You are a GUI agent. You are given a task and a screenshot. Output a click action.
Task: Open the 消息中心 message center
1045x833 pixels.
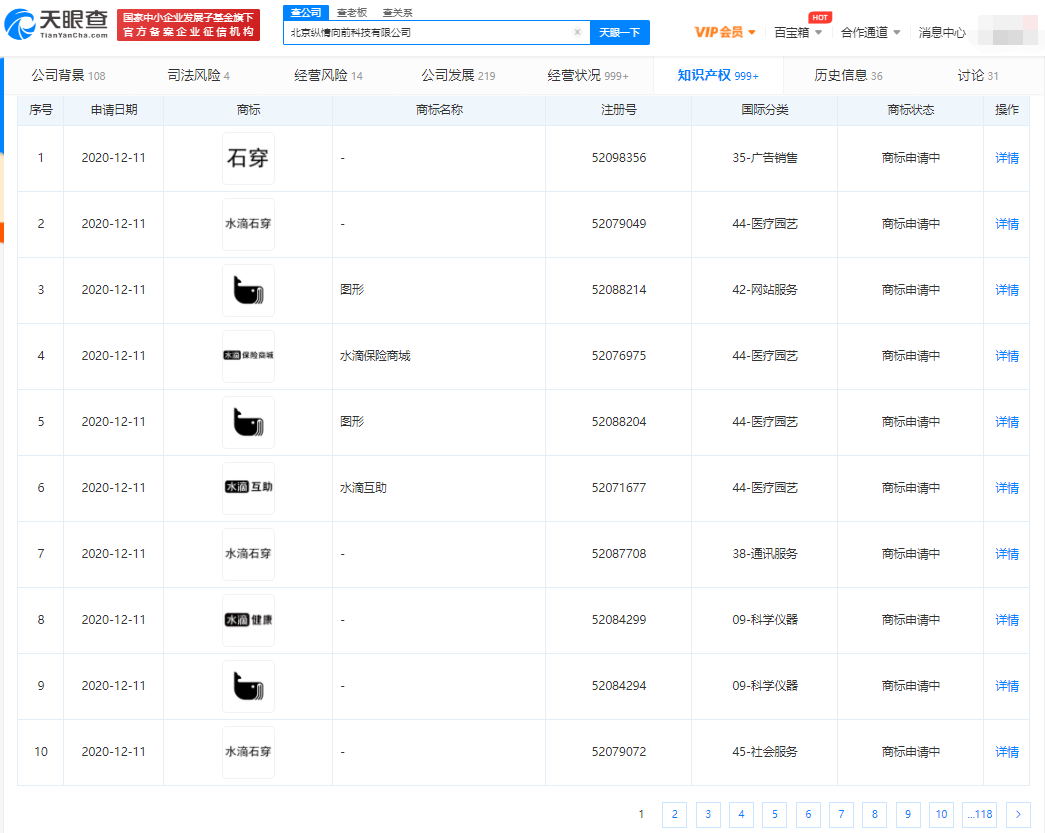point(942,32)
